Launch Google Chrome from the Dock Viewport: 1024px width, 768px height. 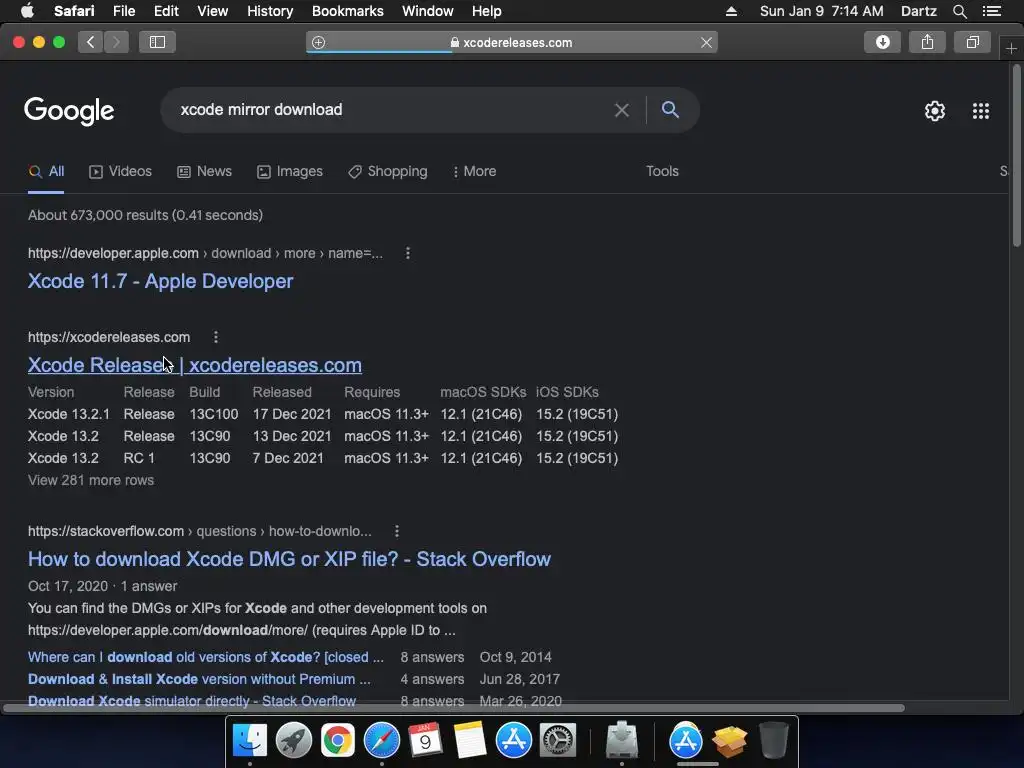click(x=338, y=740)
